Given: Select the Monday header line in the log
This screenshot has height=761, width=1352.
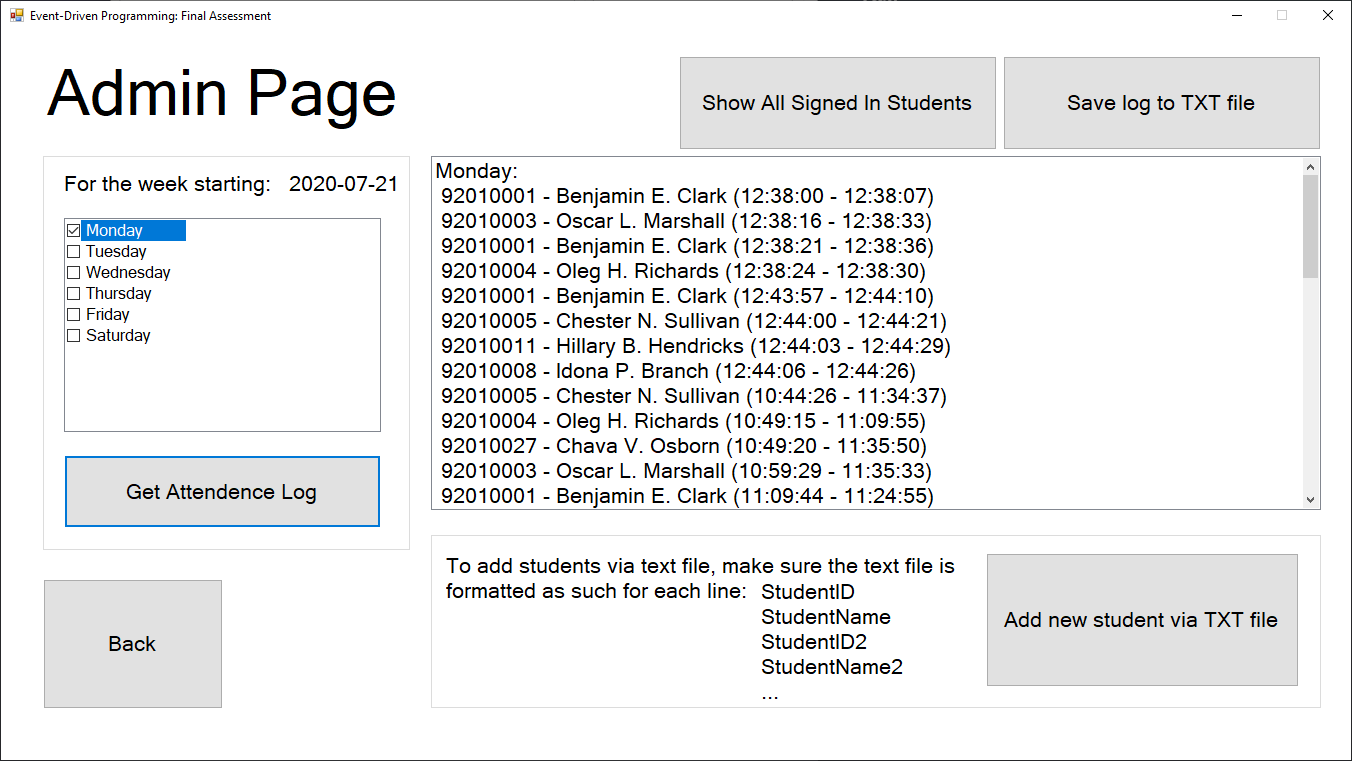Looking at the screenshot, I should 477,170.
